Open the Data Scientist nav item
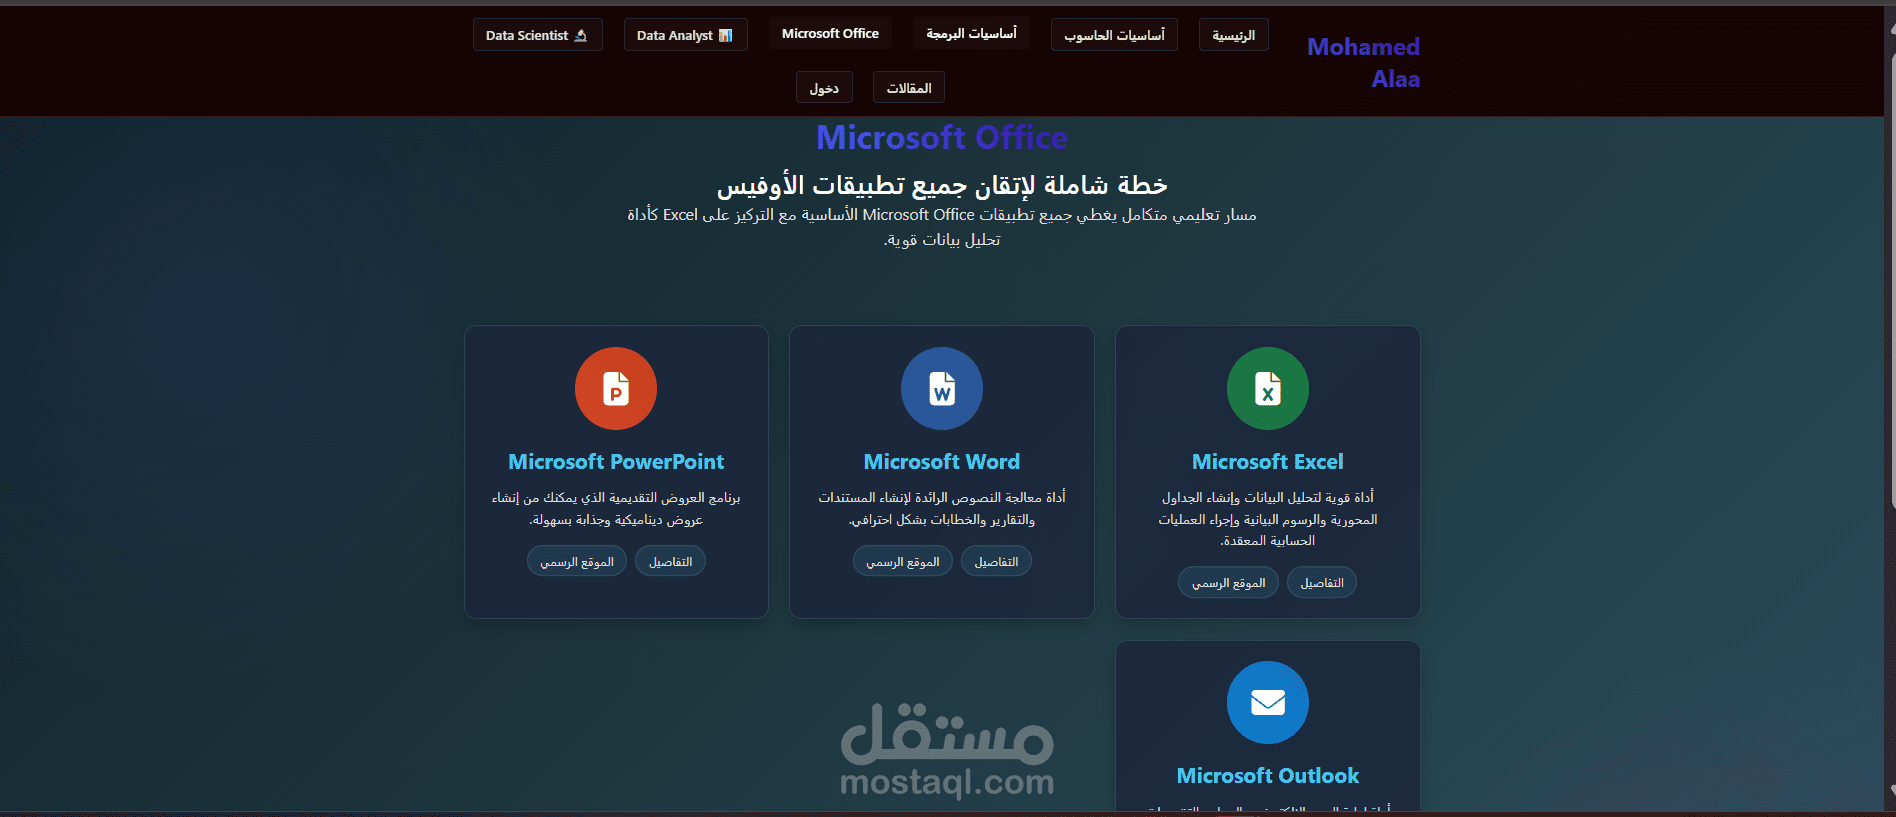Image resolution: width=1896 pixels, height=817 pixels. (x=538, y=35)
